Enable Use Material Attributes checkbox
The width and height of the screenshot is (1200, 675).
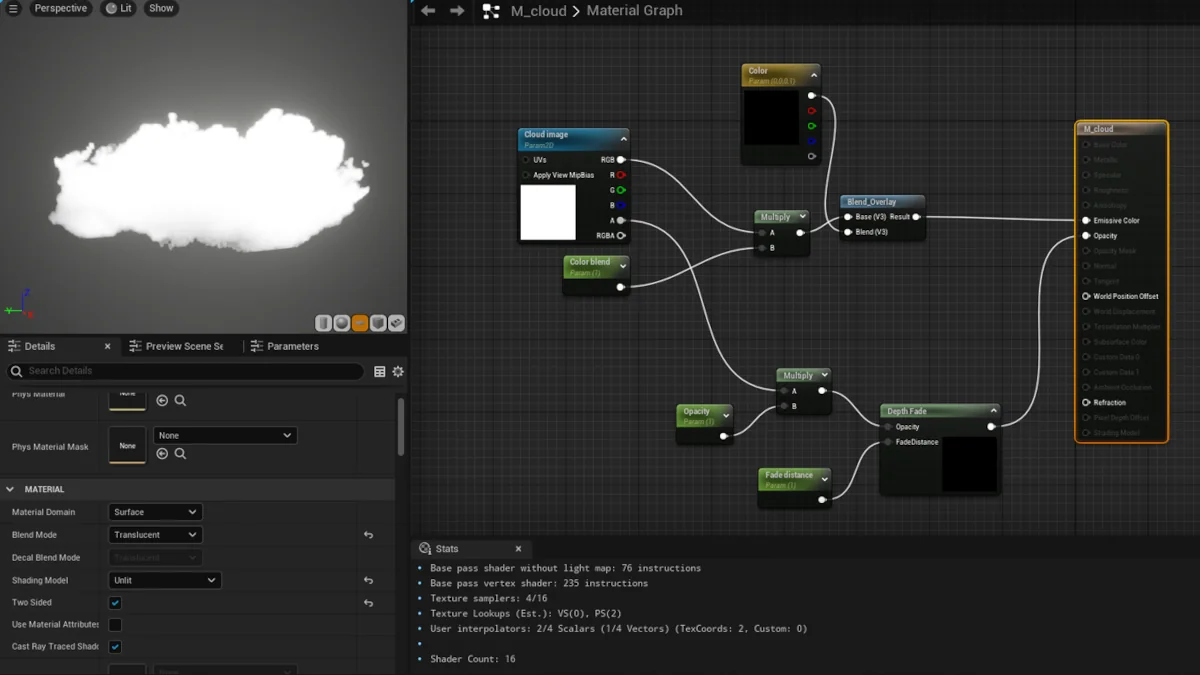pyautogui.click(x=115, y=625)
